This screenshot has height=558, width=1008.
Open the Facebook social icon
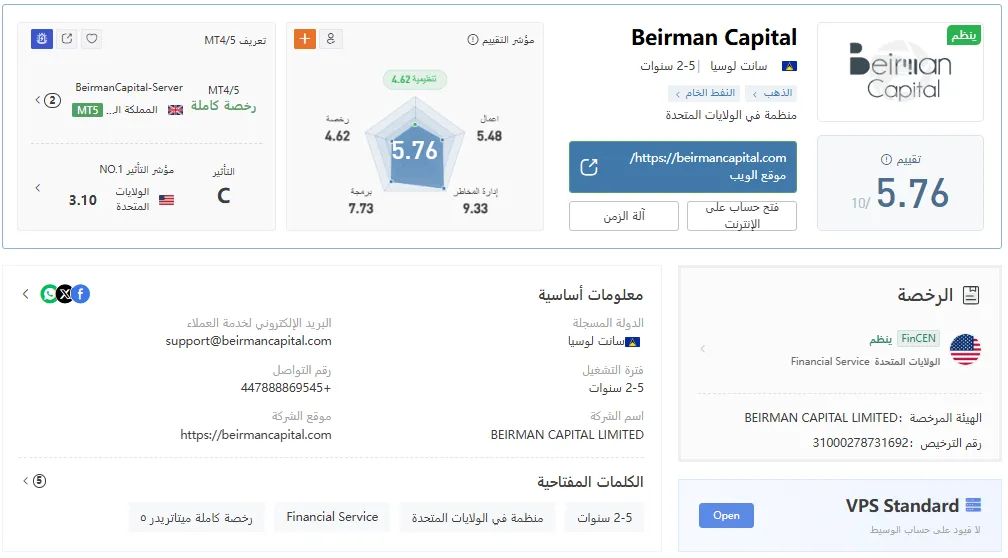(x=80, y=294)
